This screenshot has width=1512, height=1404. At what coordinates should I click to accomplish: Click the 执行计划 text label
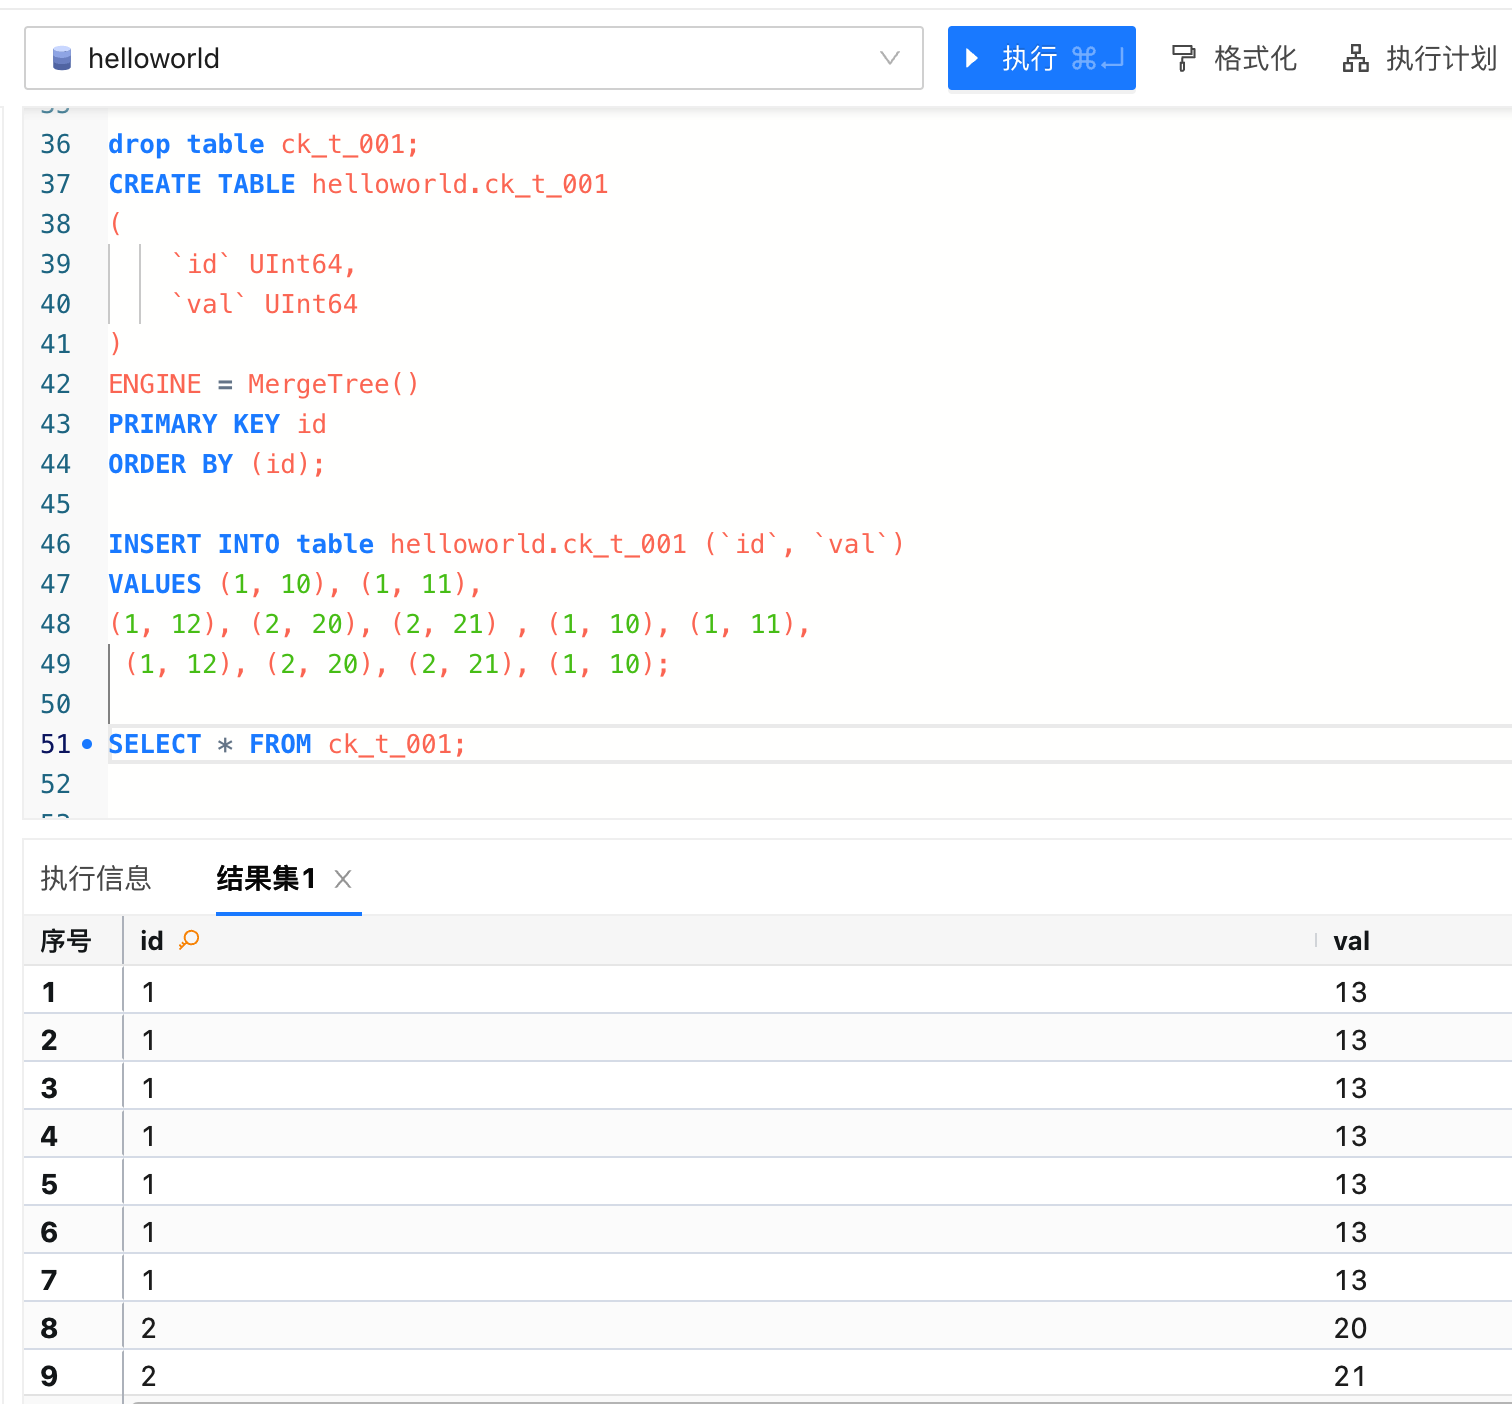click(1440, 58)
